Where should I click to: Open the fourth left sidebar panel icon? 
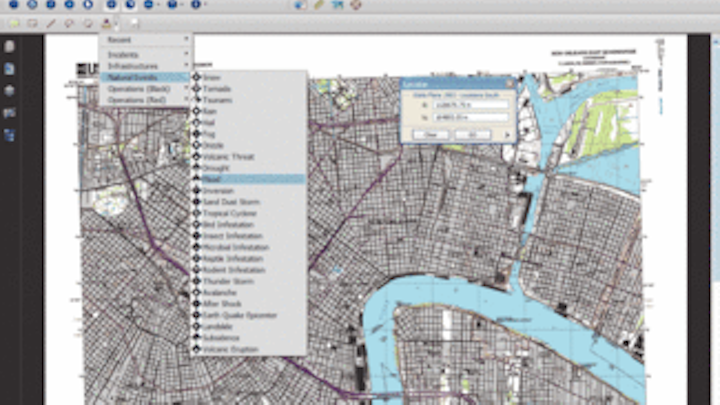tap(10, 112)
